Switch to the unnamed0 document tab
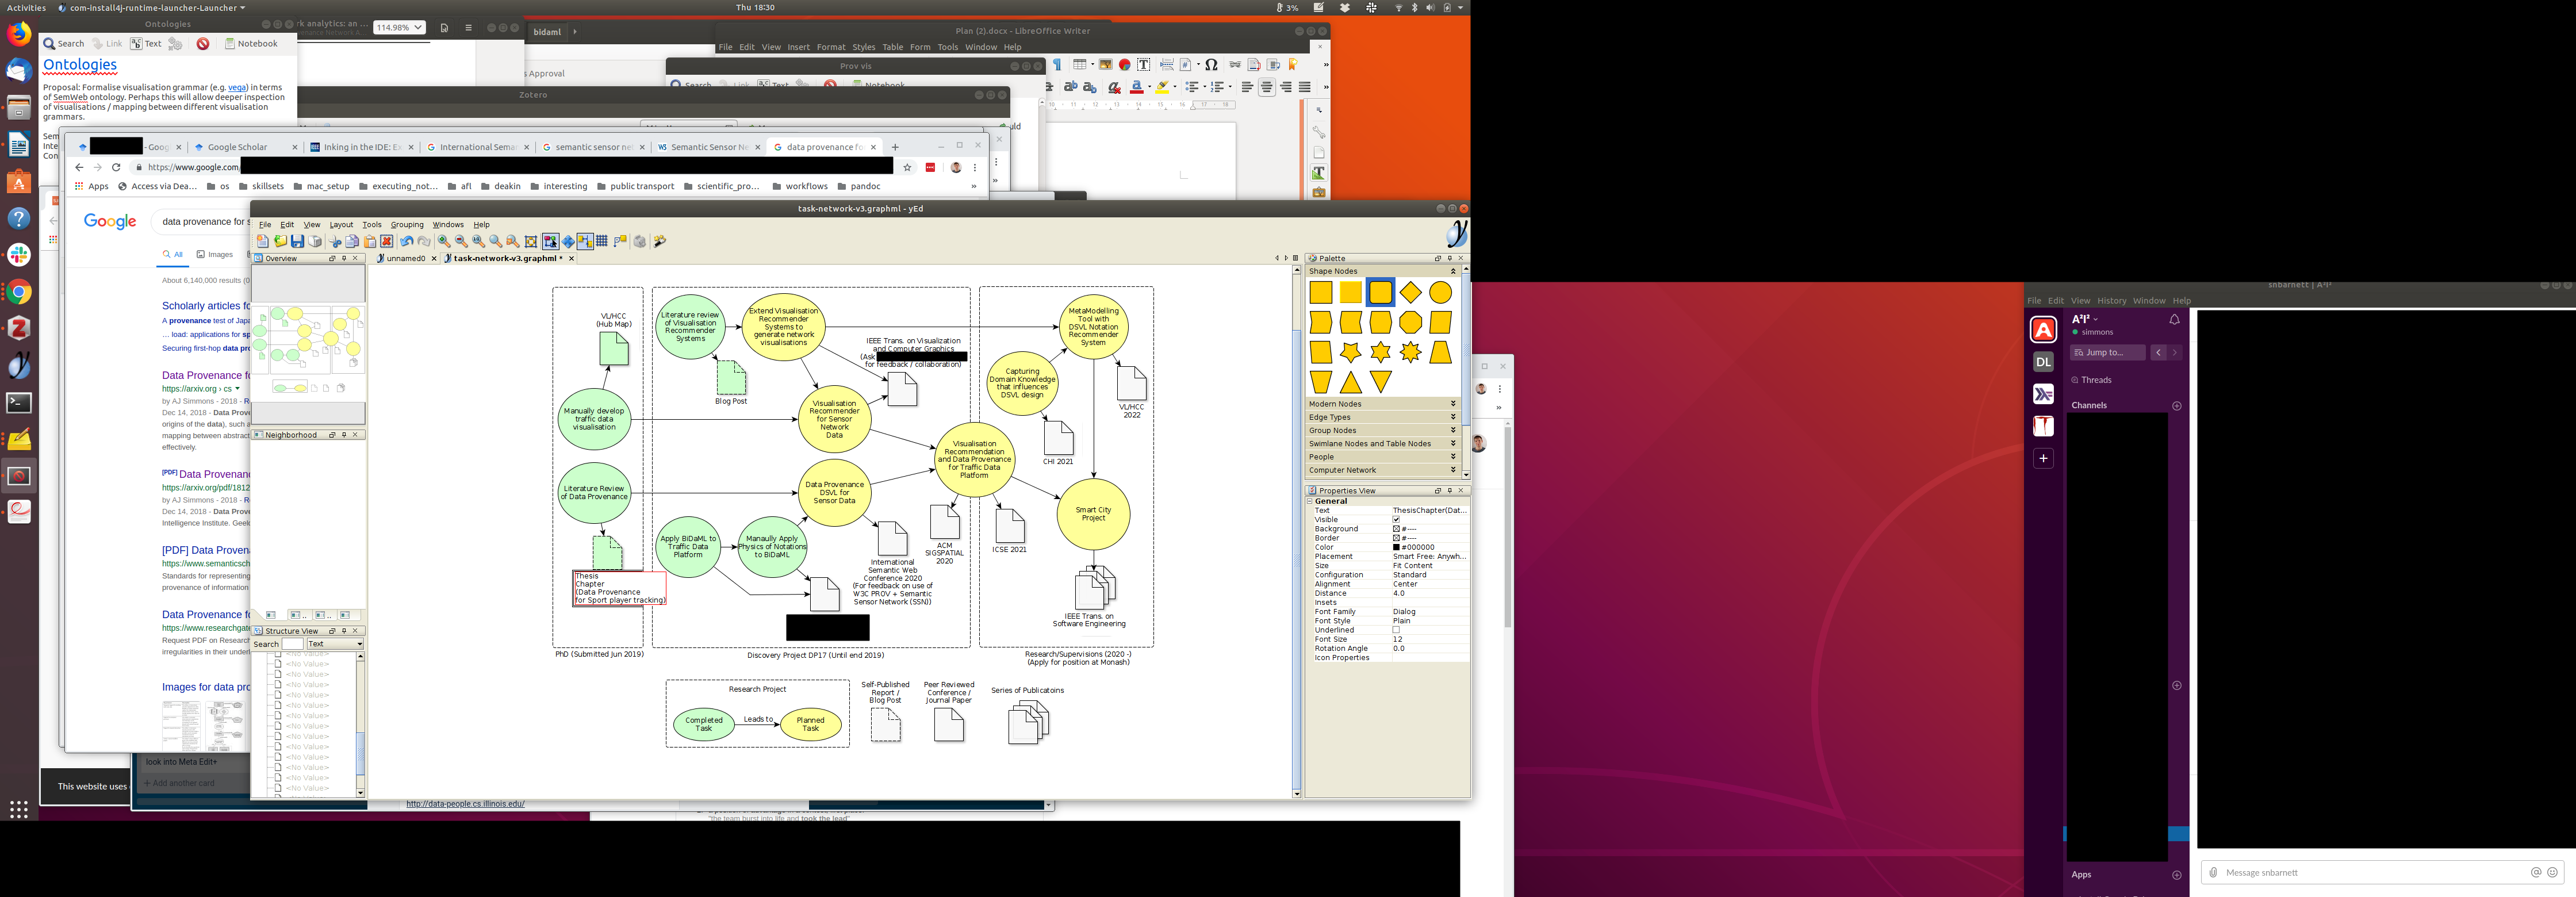Screen dimensions: 2576x897 click(x=405, y=258)
